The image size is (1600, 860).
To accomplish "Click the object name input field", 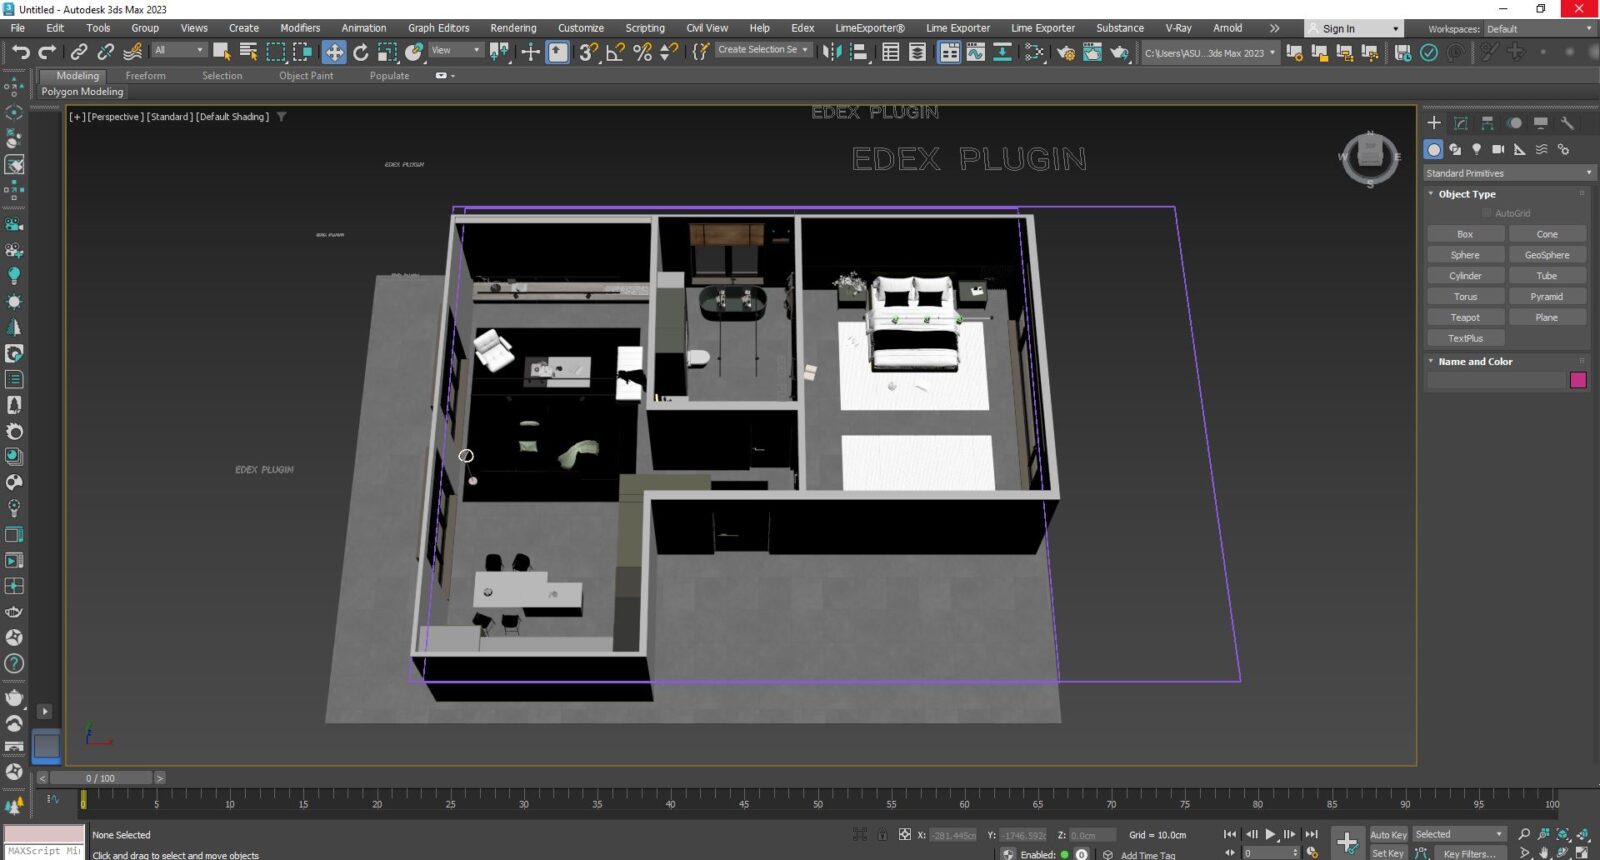I will pos(1495,380).
